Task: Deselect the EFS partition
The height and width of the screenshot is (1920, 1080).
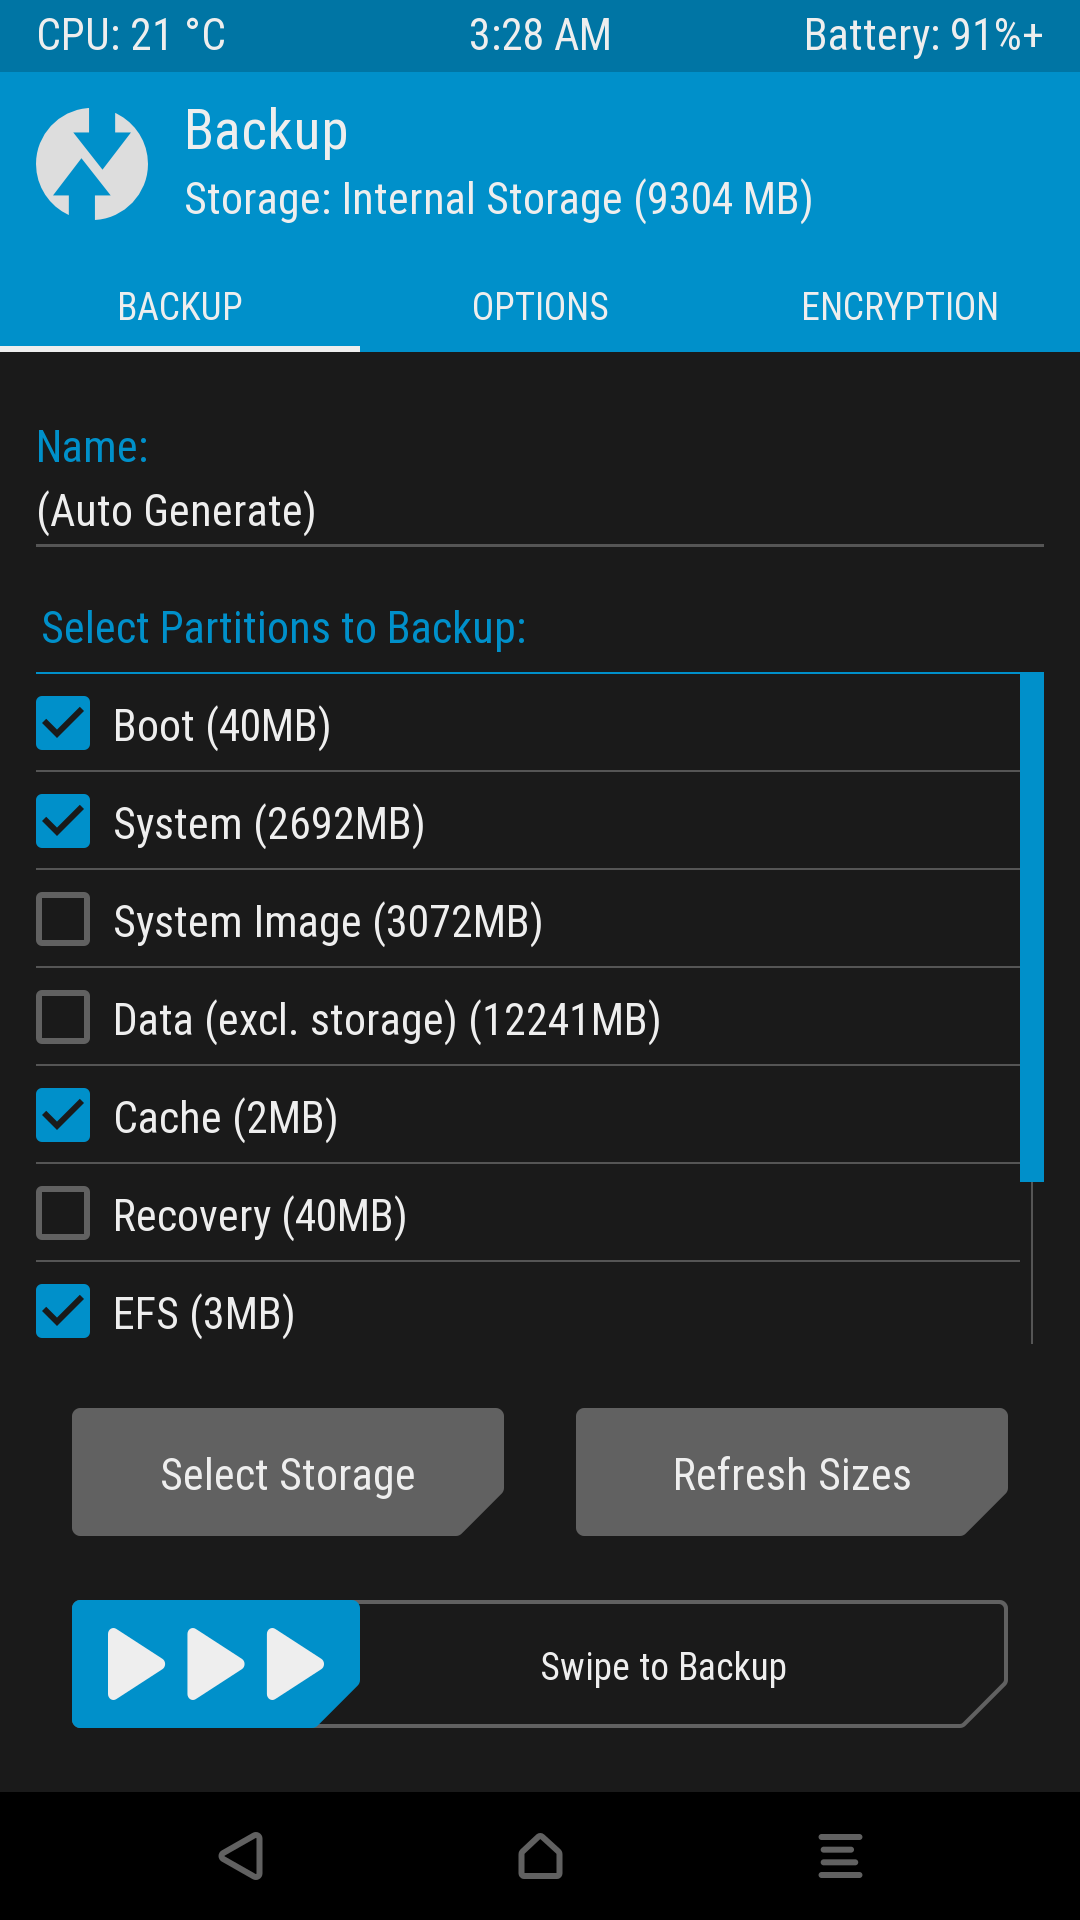Action: click(63, 1311)
